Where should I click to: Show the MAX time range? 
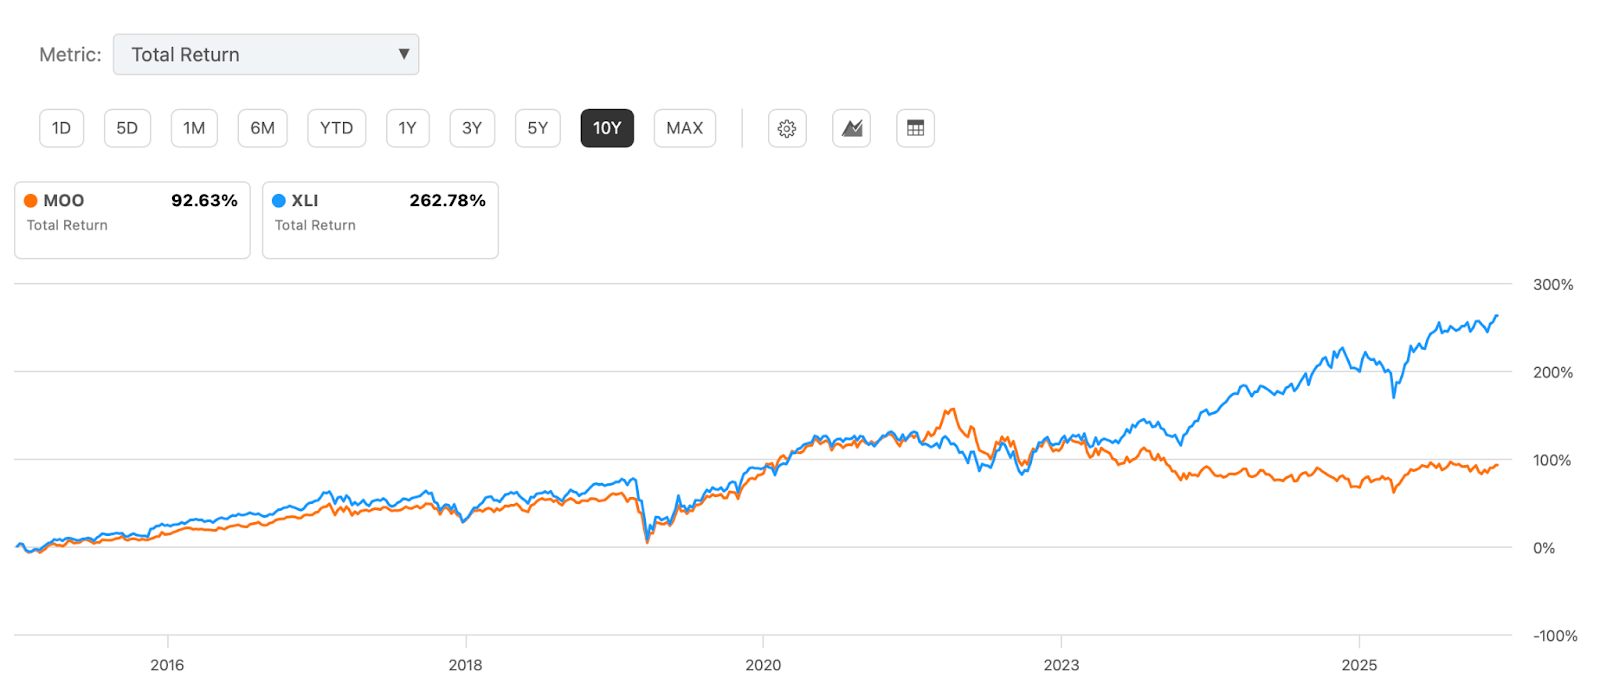click(x=685, y=128)
